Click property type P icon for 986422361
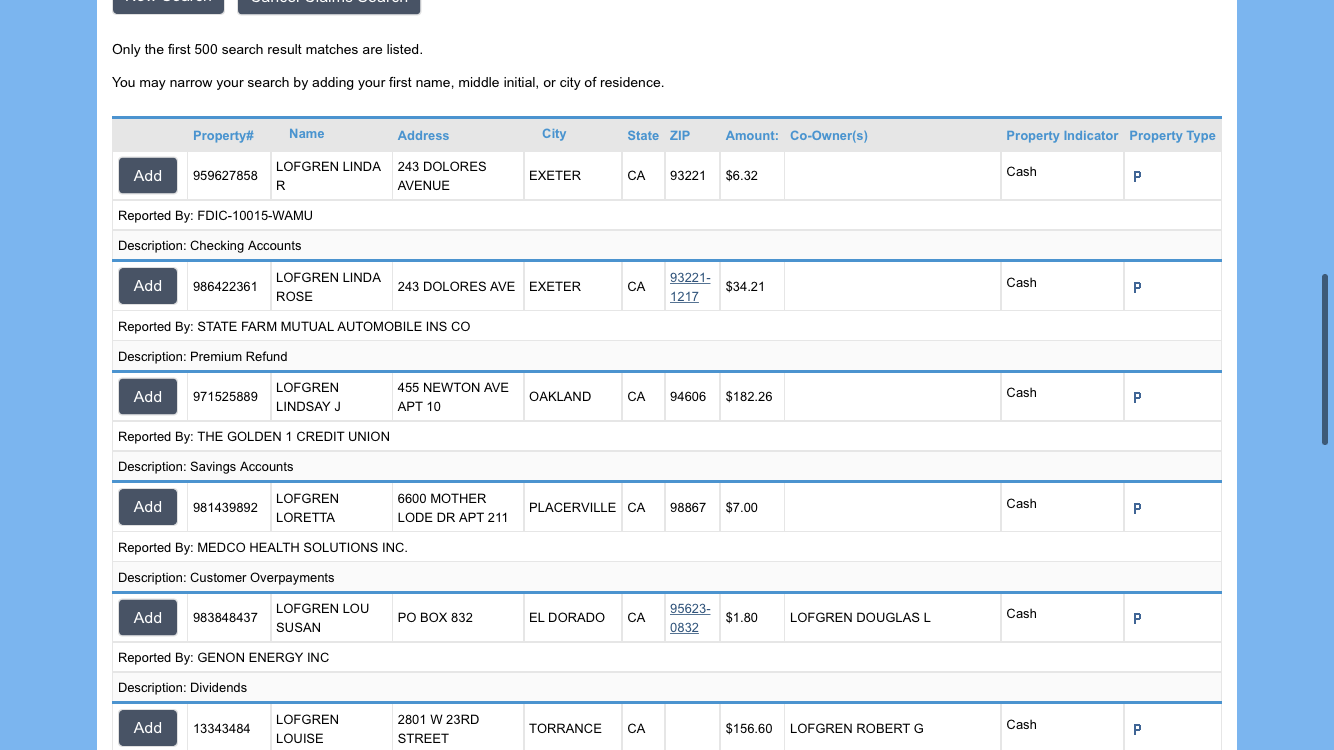 [1137, 287]
